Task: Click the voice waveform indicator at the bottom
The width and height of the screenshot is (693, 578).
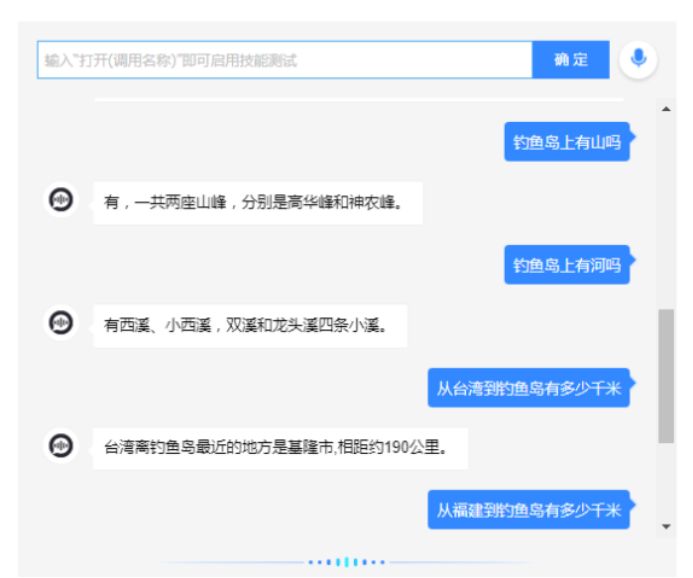Action: pos(346,562)
